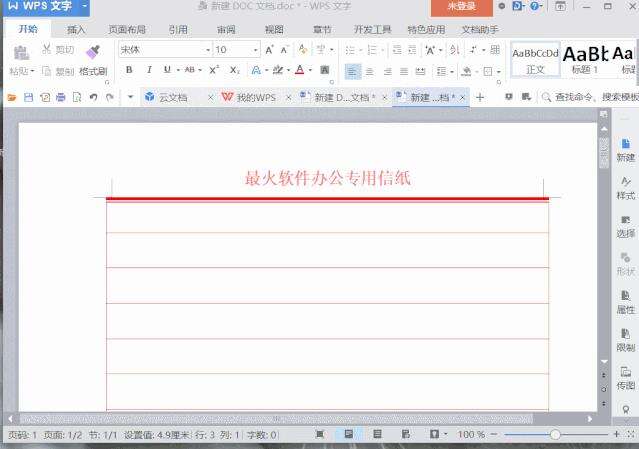Toggle right alignment button
The height and width of the screenshot is (449, 639).
(x=387, y=72)
